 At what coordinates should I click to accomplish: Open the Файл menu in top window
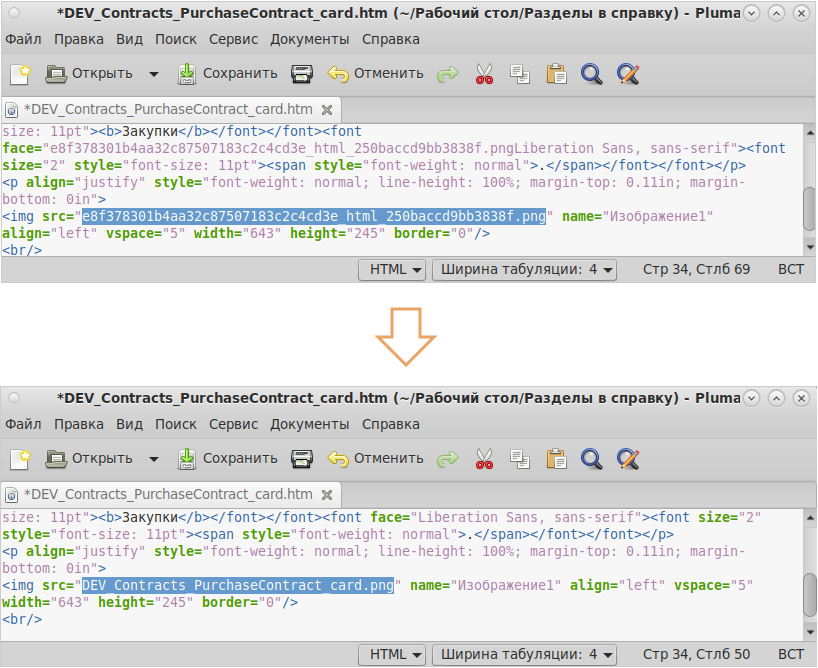[x=23, y=39]
